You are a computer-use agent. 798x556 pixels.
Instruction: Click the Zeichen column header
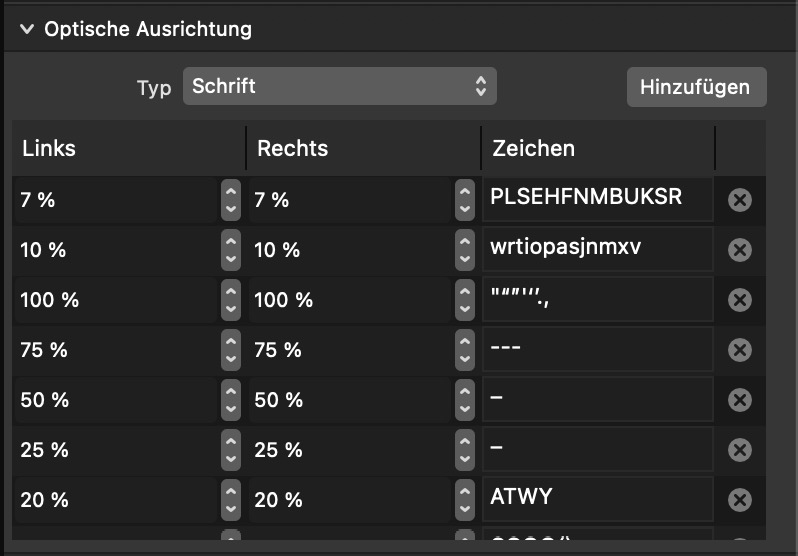click(x=597, y=149)
